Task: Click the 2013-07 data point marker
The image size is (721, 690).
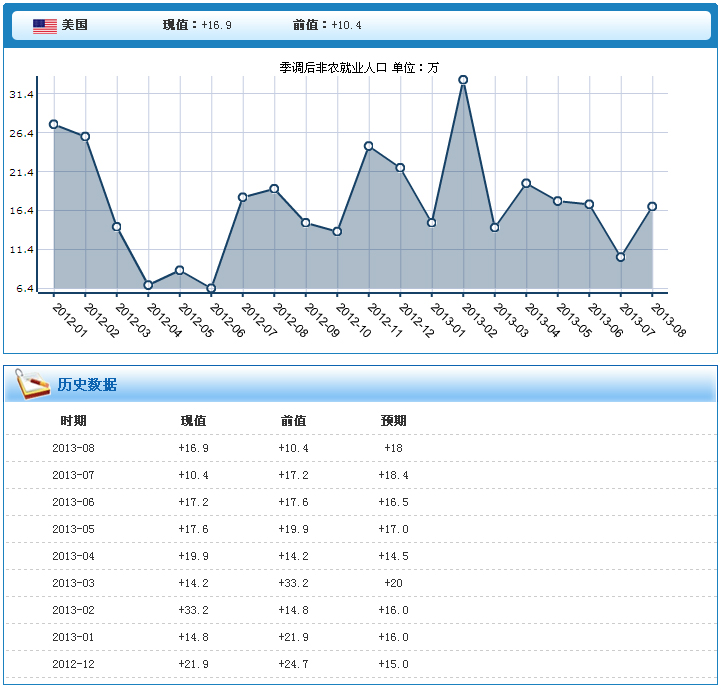Action: (621, 257)
